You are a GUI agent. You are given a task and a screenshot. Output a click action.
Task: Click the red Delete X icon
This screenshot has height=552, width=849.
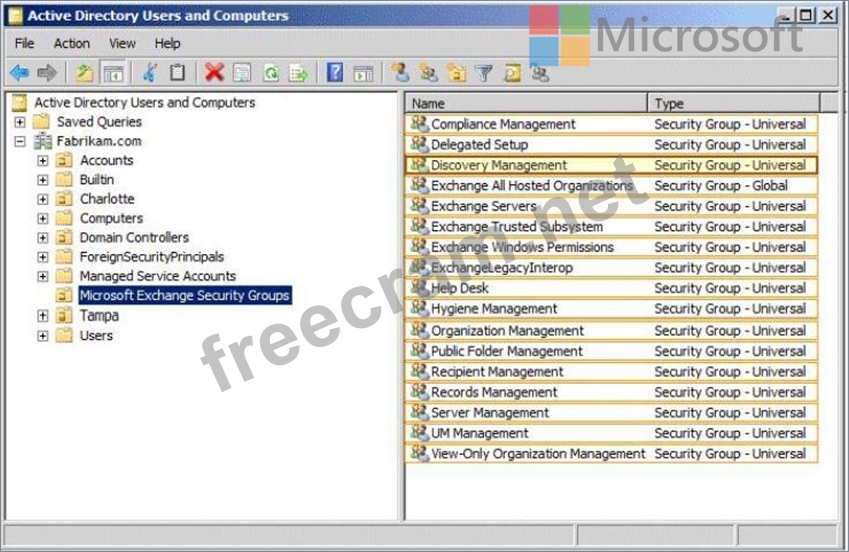pos(214,73)
